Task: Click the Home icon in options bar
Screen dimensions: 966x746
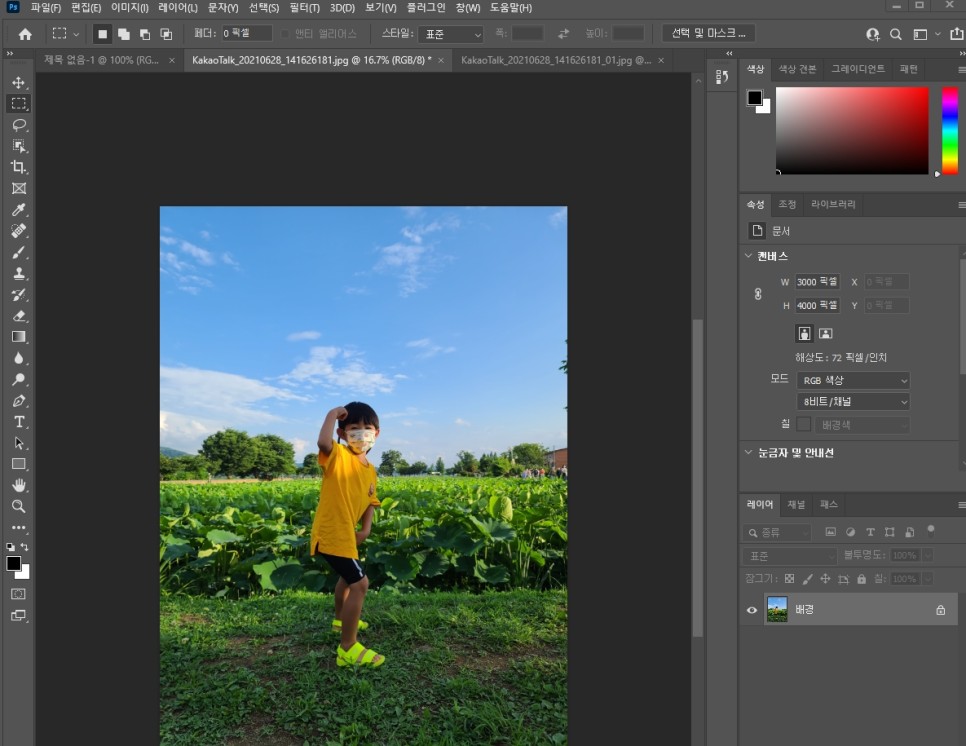Action: (x=25, y=34)
